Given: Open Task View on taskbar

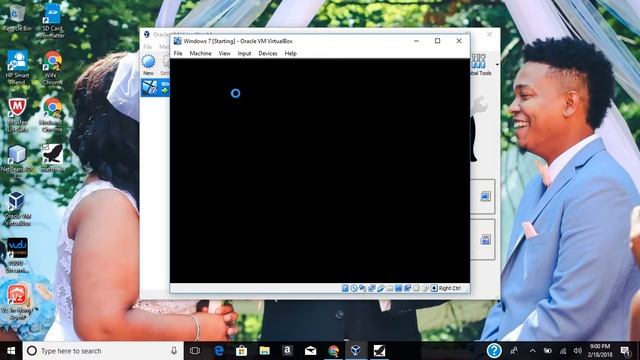Looking at the screenshot, I should [195, 351].
